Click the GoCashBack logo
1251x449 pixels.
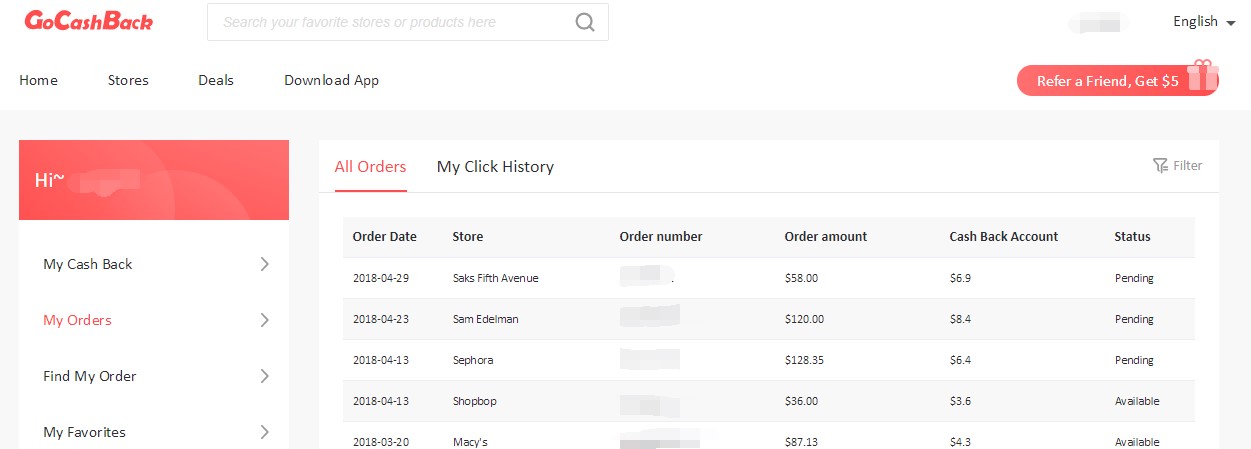click(x=89, y=20)
